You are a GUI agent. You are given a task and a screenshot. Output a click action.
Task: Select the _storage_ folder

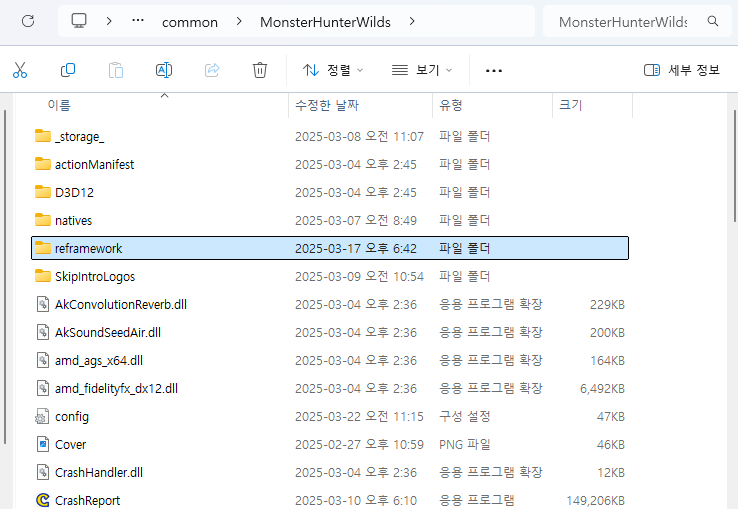click(330, 137)
